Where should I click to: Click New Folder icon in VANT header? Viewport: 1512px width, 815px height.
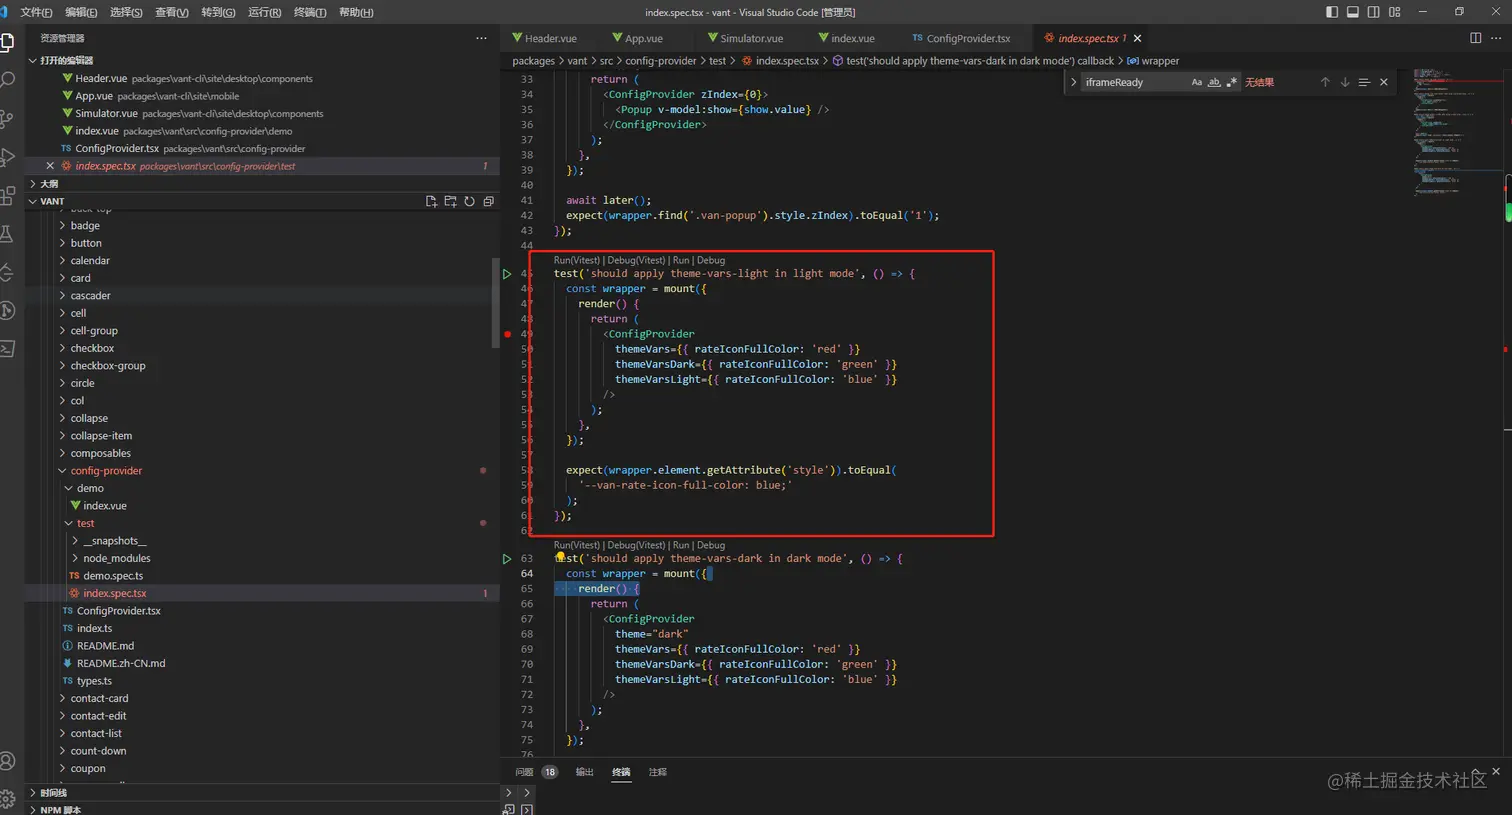[x=450, y=201]
